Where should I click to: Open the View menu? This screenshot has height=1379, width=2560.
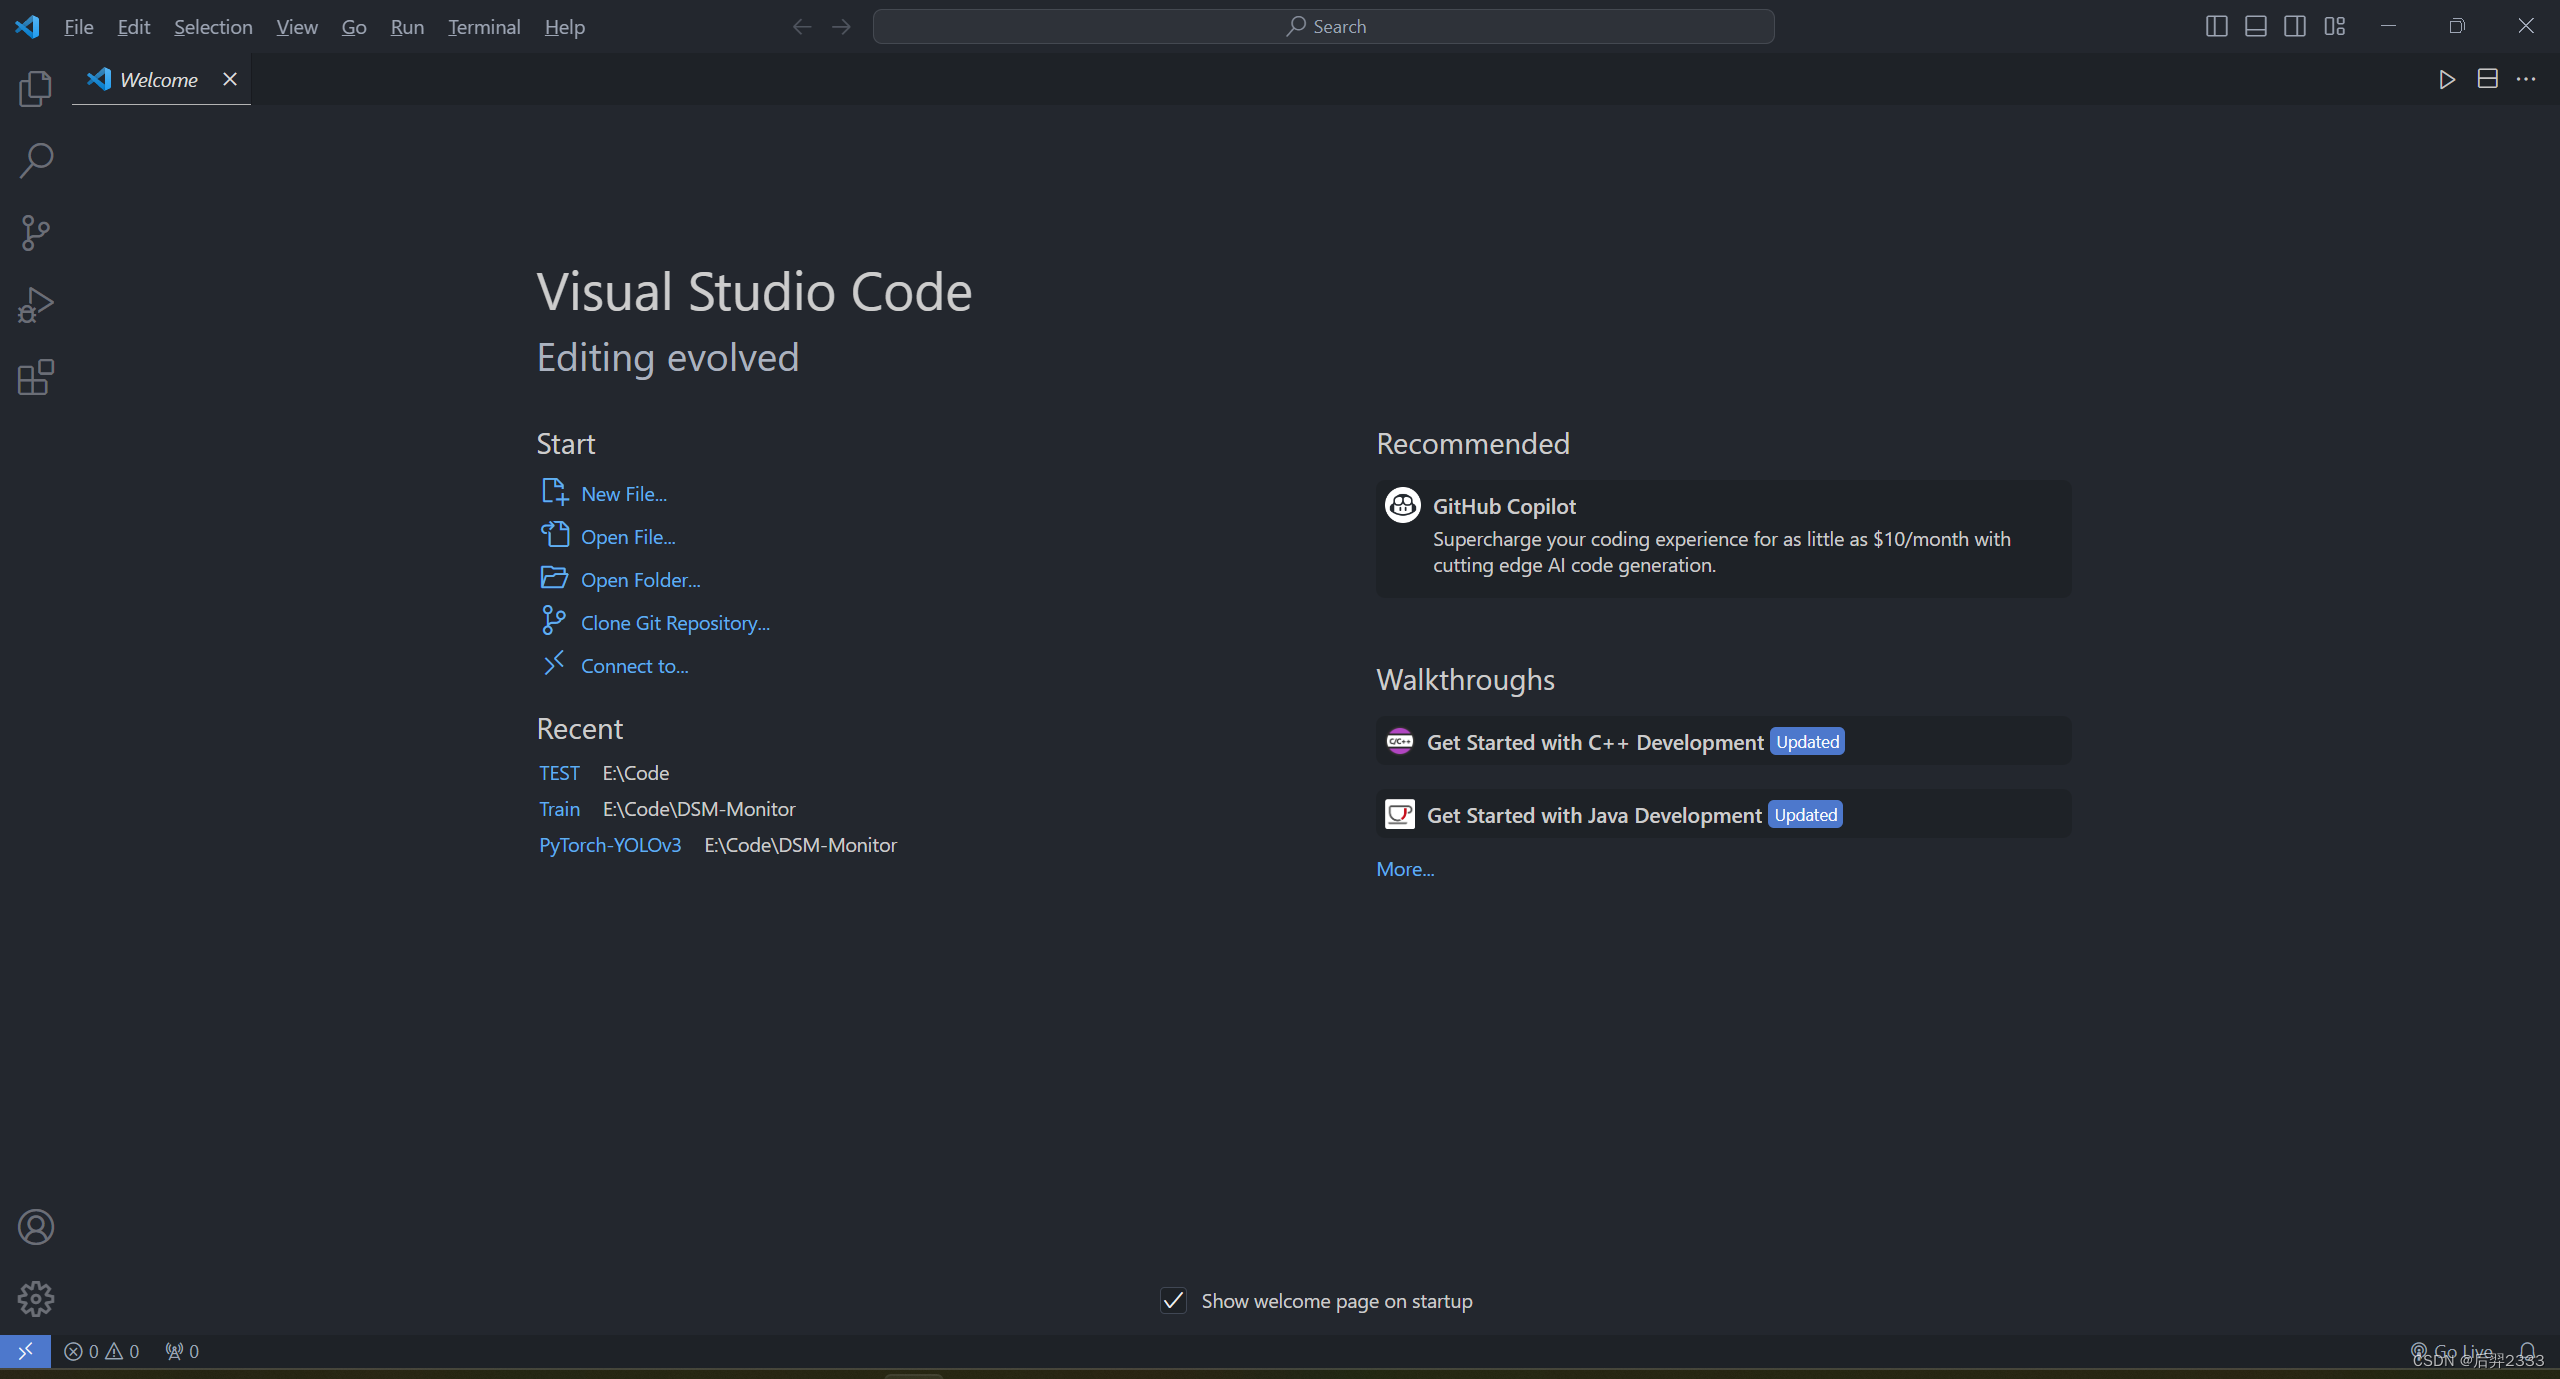point(297,27)
